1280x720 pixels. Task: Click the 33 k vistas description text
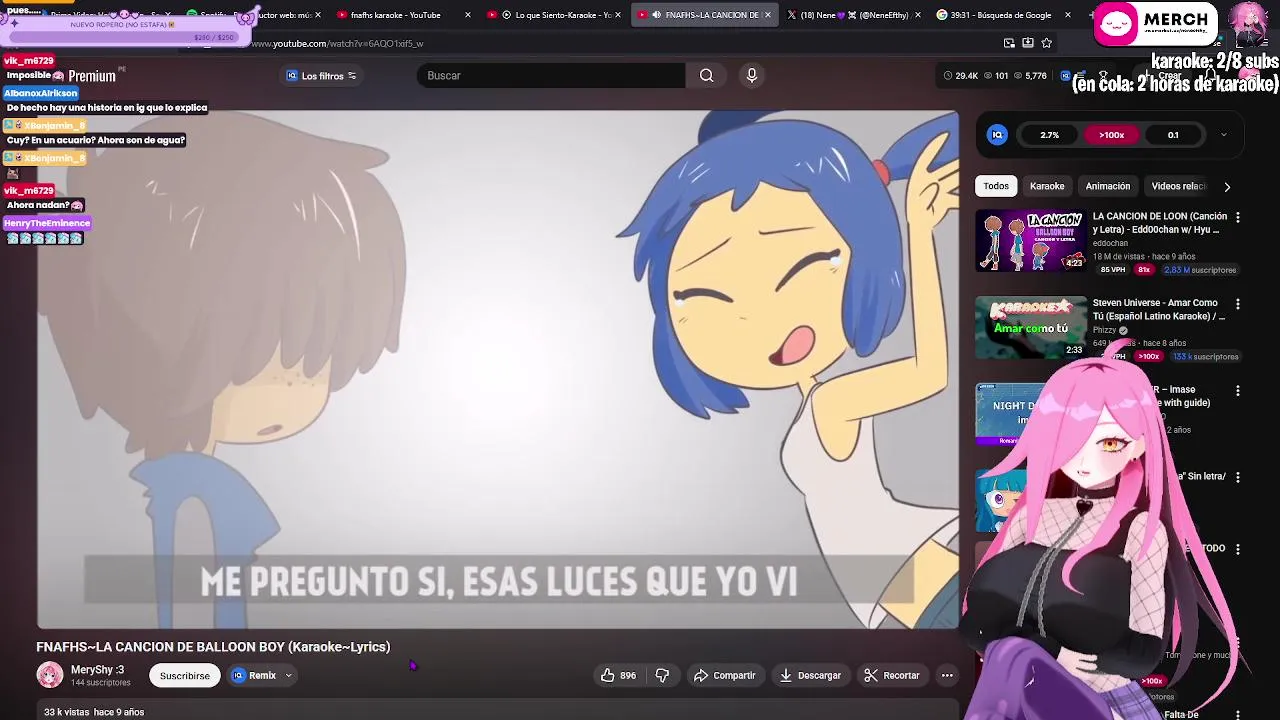[94, 712]
